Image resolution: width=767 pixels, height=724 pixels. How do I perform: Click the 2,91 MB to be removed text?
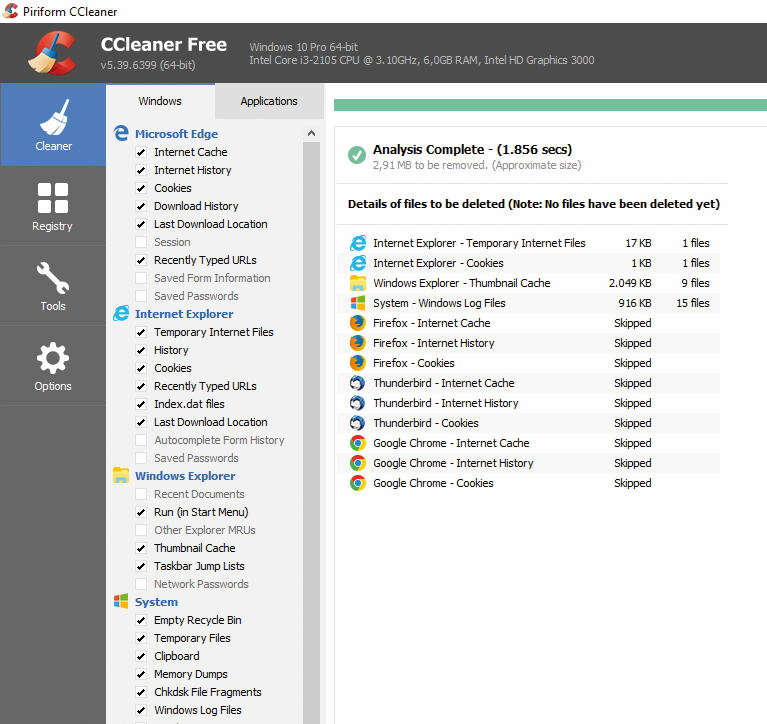click(477, 165)
